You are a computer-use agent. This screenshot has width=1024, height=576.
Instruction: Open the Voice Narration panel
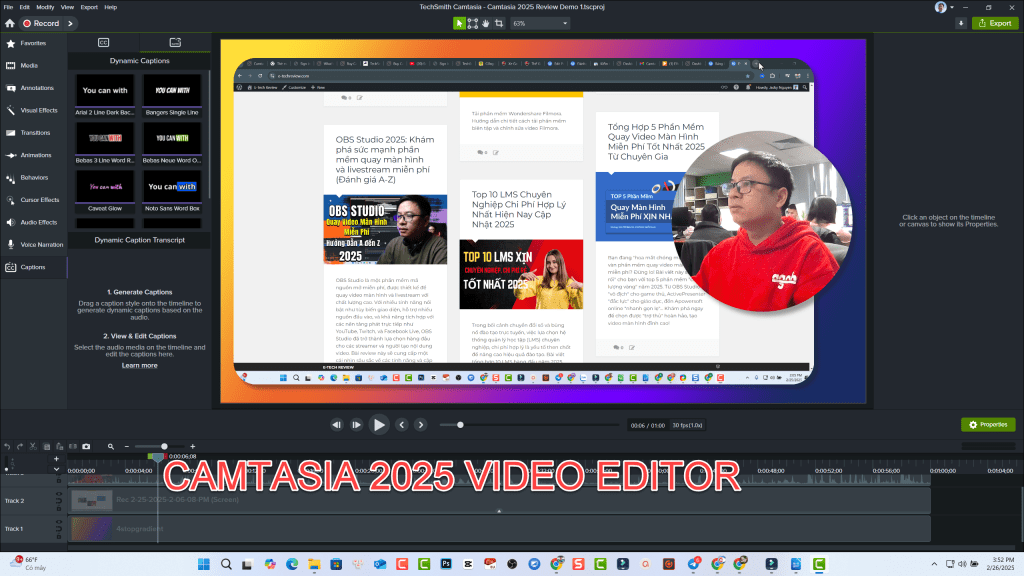pos(41,244)
